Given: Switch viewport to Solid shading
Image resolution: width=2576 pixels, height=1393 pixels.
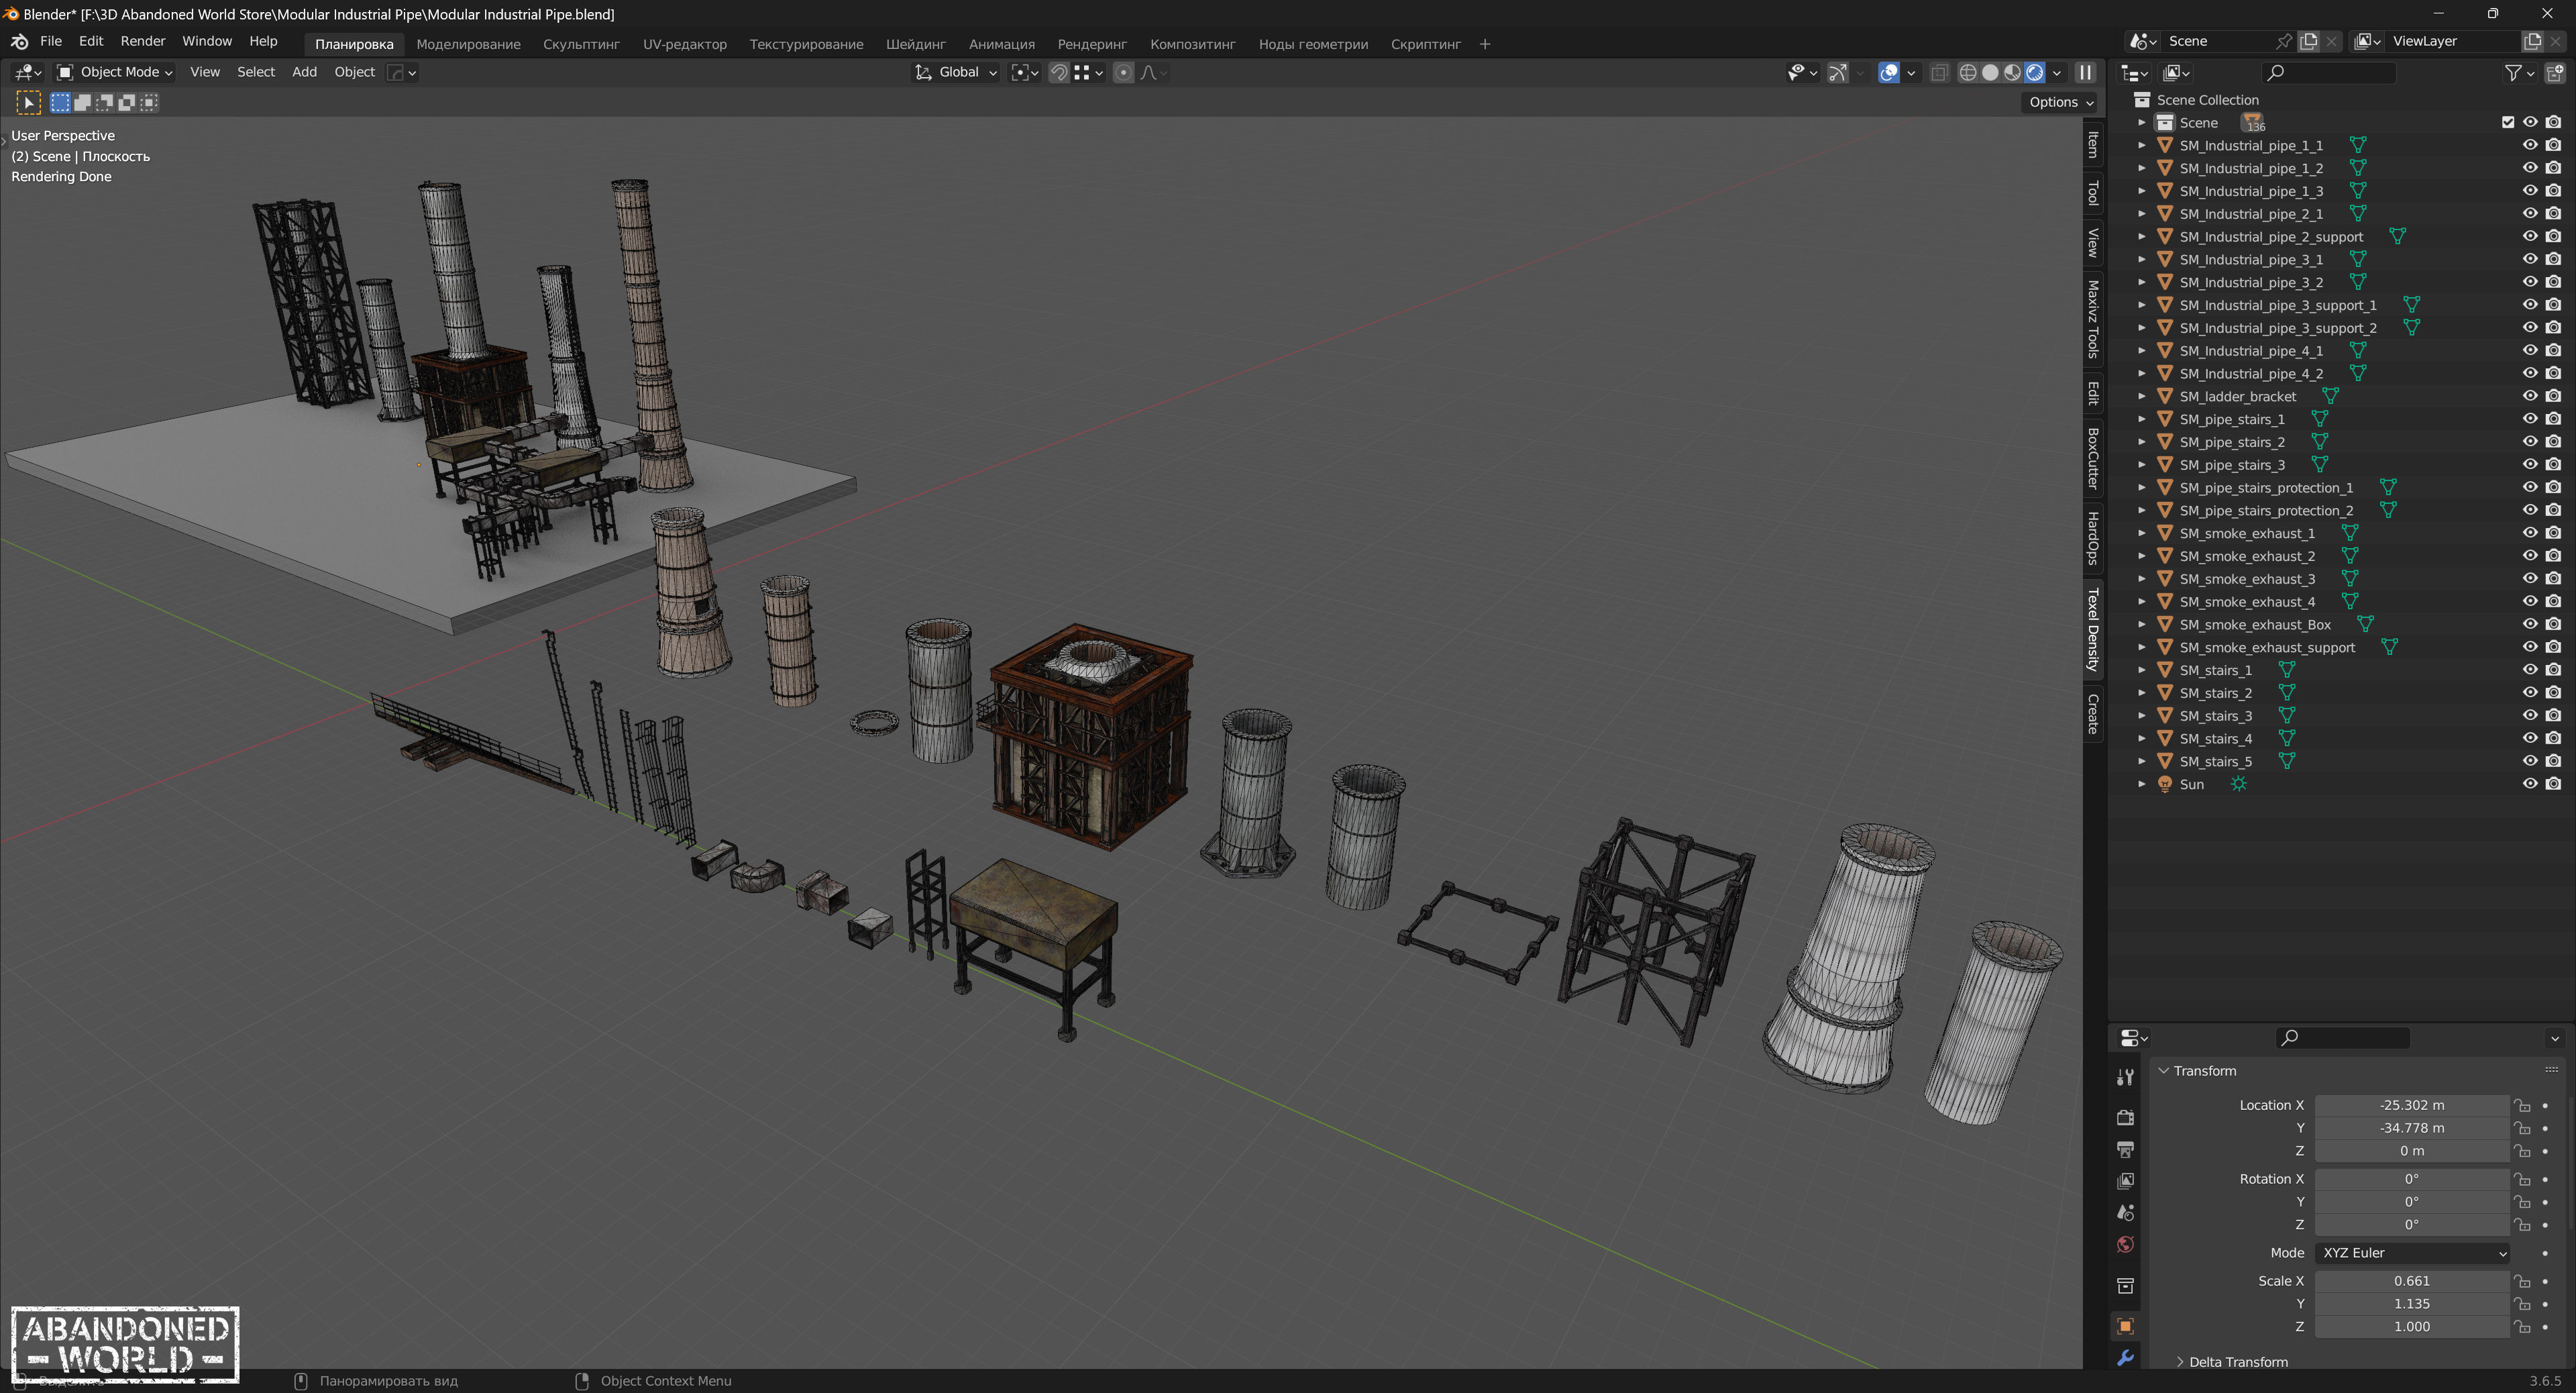Looking at the screenshot, I should 1990,72.
